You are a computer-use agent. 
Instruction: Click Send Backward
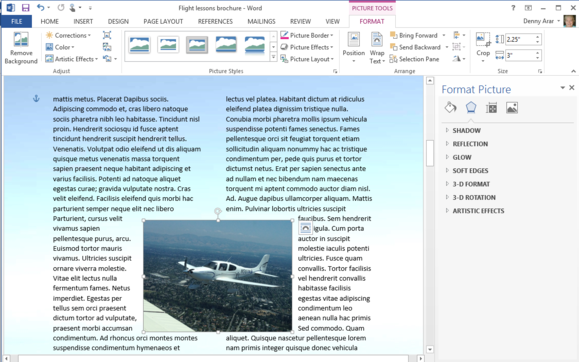[415, 47]
